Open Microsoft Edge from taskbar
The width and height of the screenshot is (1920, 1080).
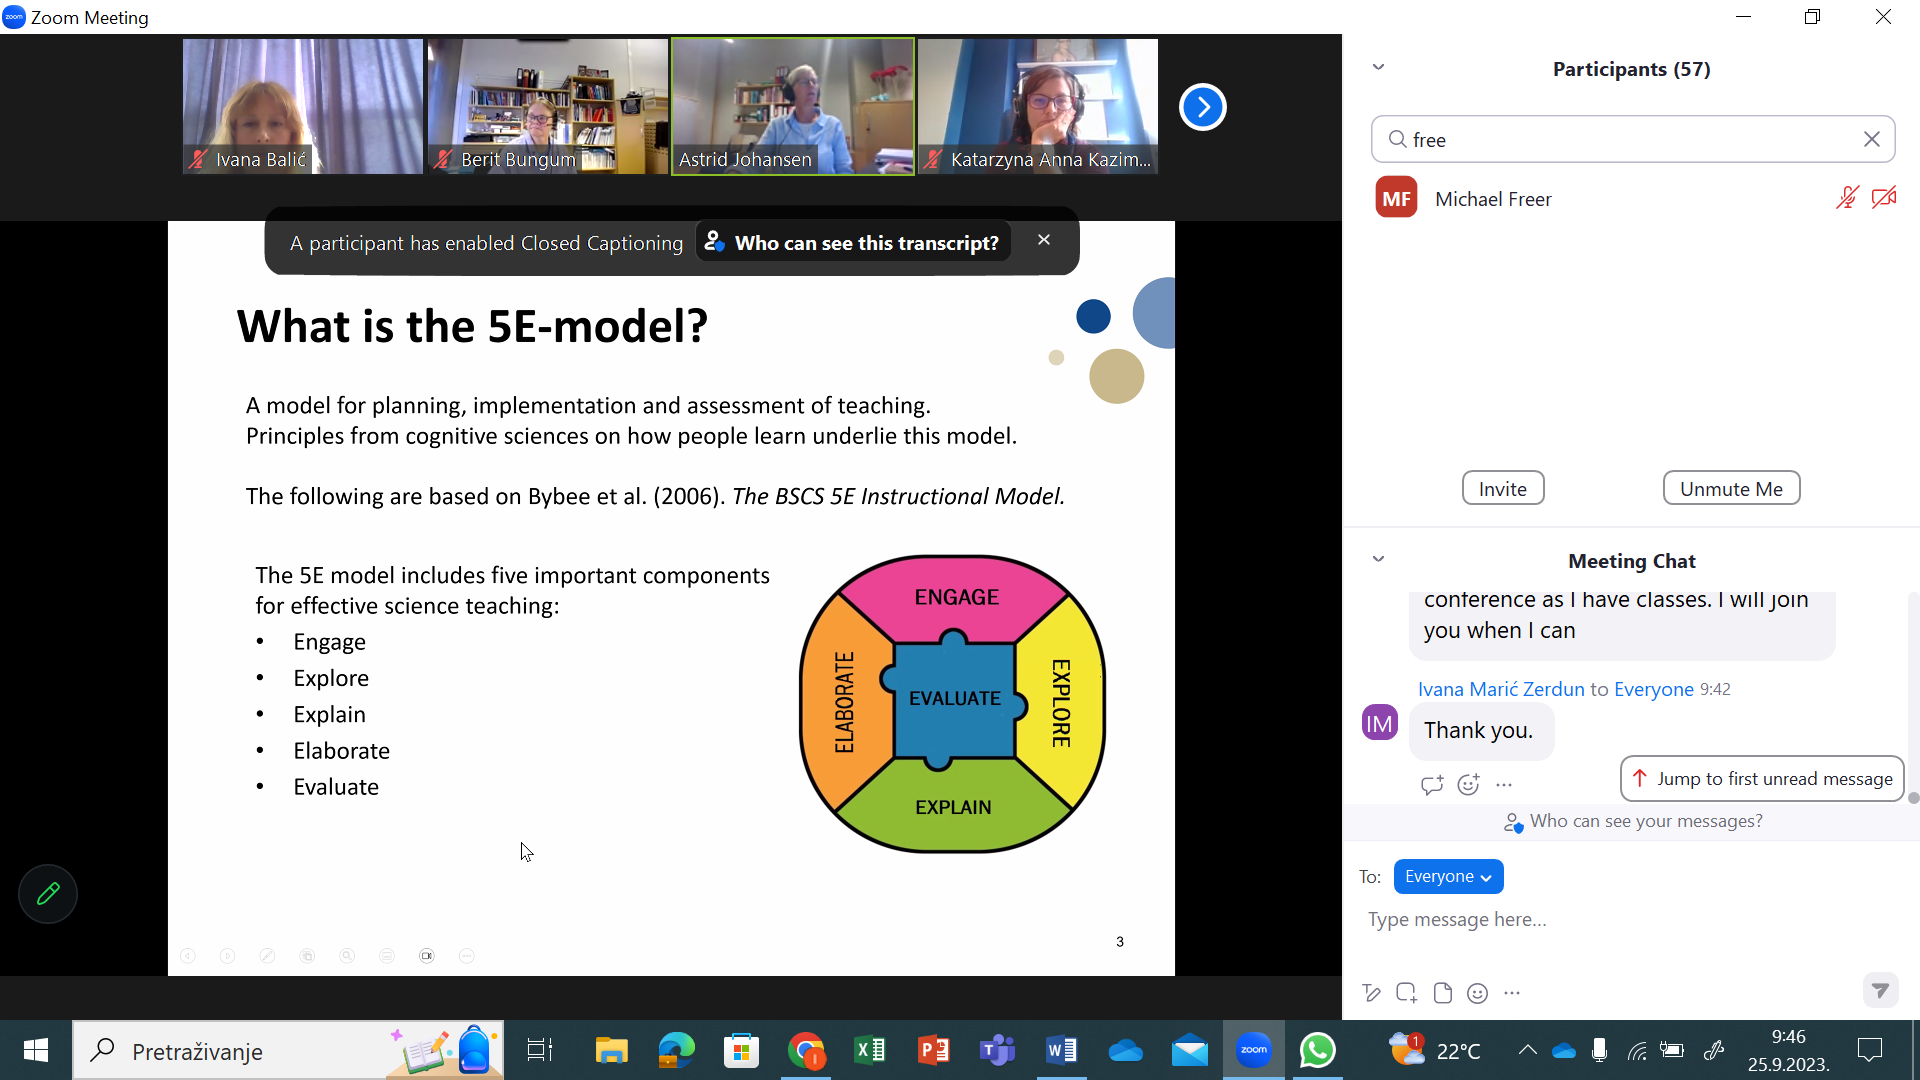(x=676, y=1050)
